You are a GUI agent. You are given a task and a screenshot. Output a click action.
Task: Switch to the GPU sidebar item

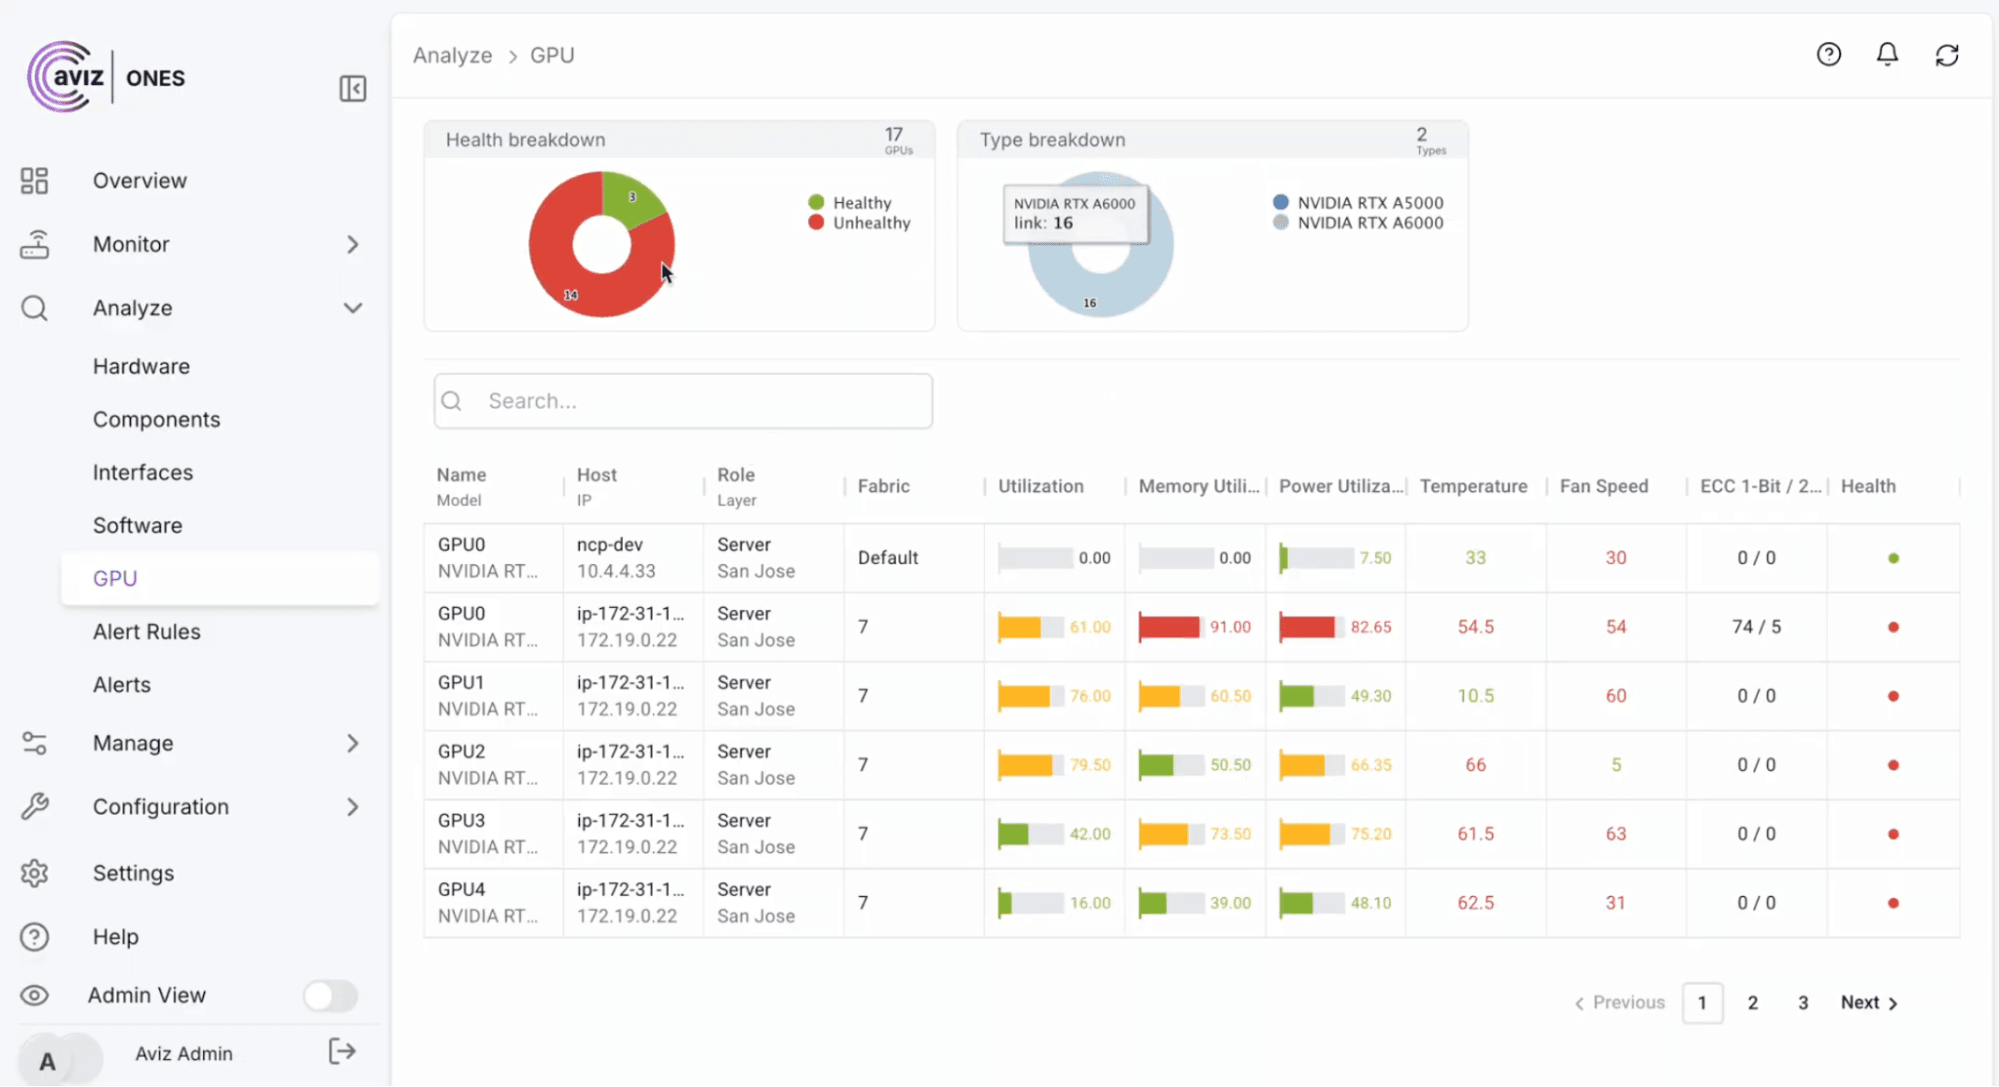pyautogui.click(x=114, y=577)
